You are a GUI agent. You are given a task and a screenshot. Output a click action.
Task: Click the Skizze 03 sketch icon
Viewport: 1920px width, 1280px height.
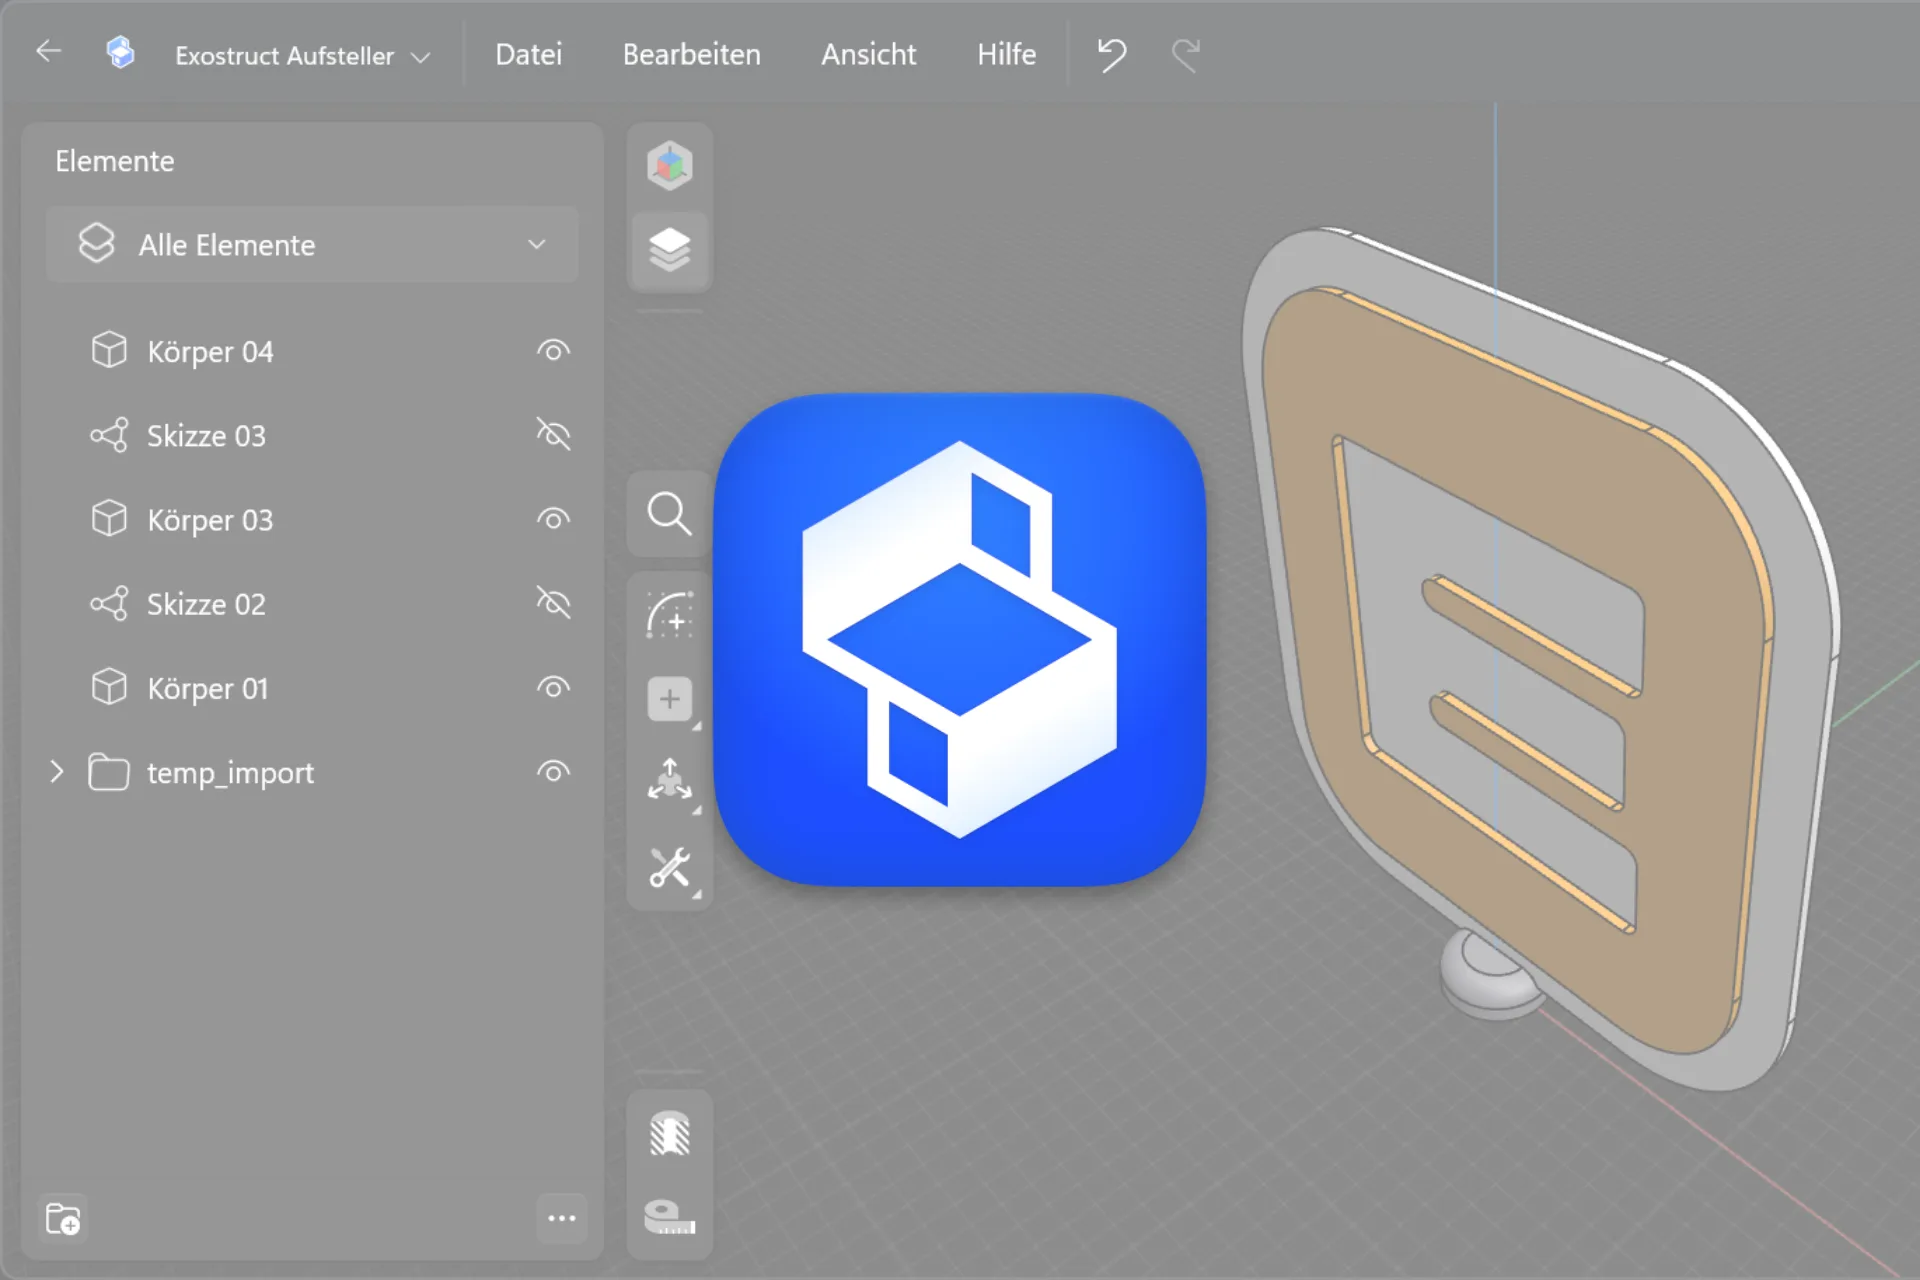(109, 435)
